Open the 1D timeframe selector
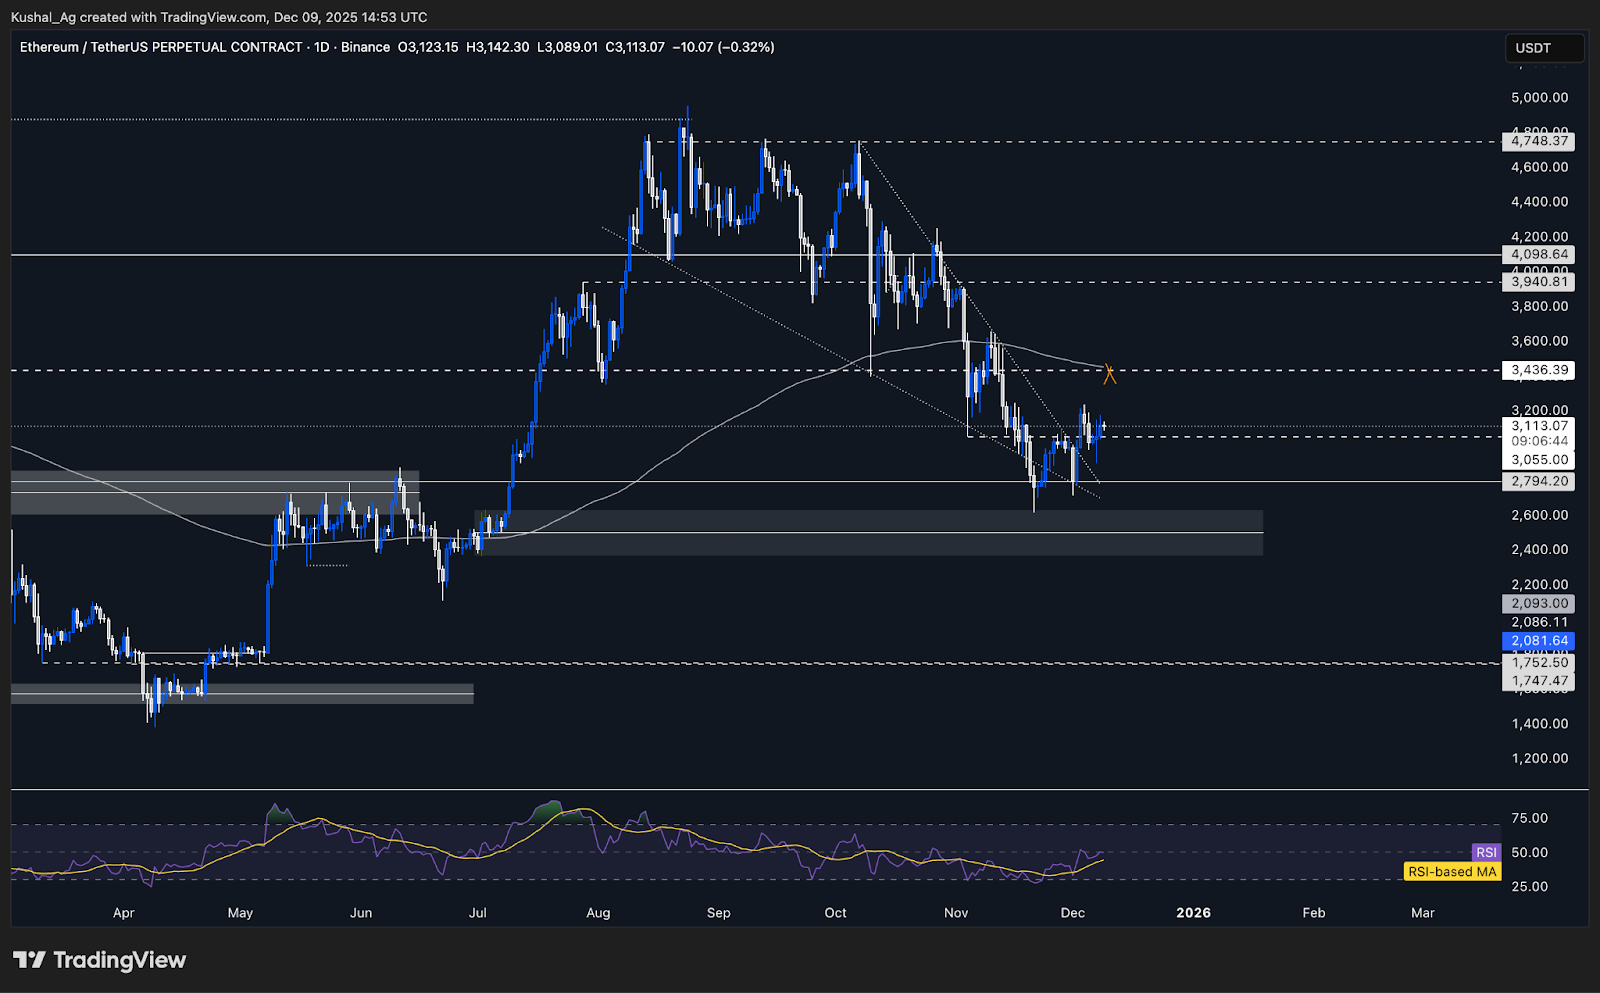 (x=323, y=47)
